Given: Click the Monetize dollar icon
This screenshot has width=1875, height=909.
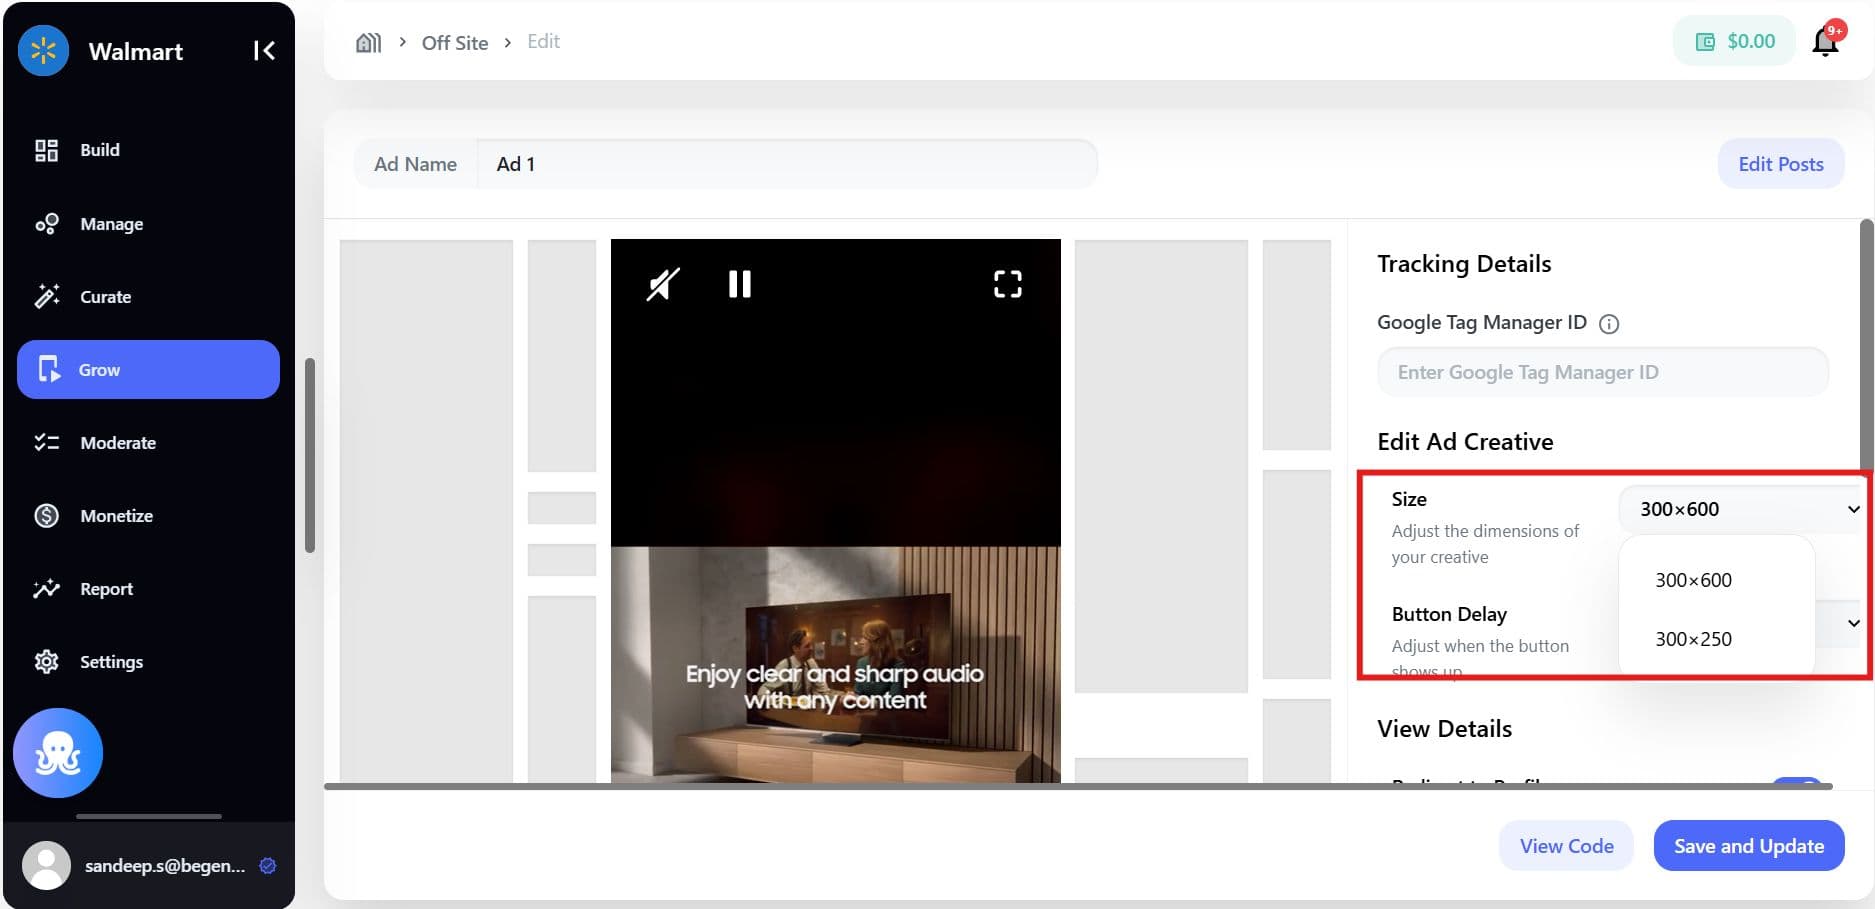Looking at the screenshot, I should [x=46, y=516].
